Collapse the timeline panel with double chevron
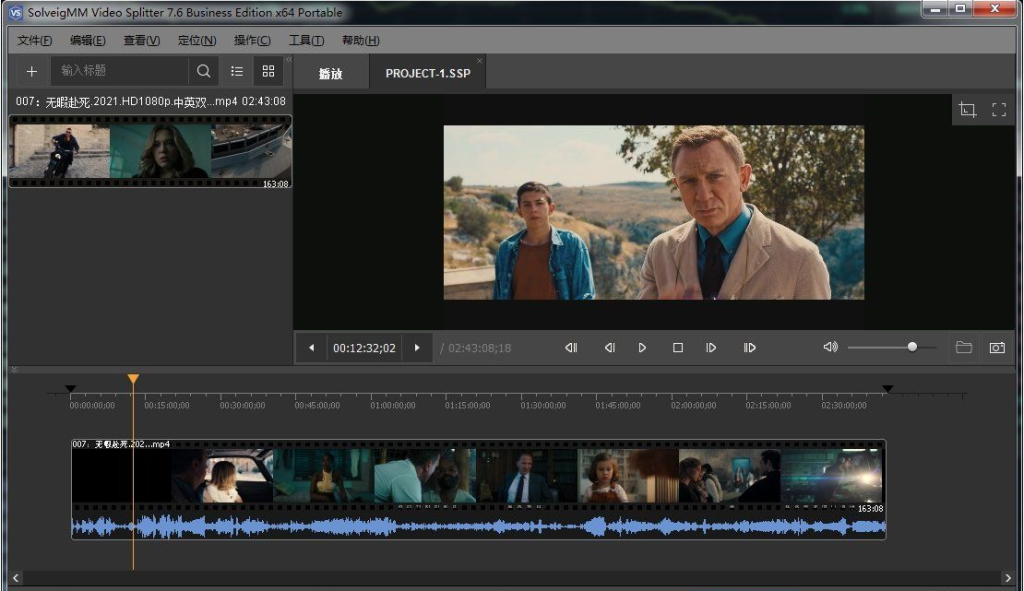 (14, 370)
